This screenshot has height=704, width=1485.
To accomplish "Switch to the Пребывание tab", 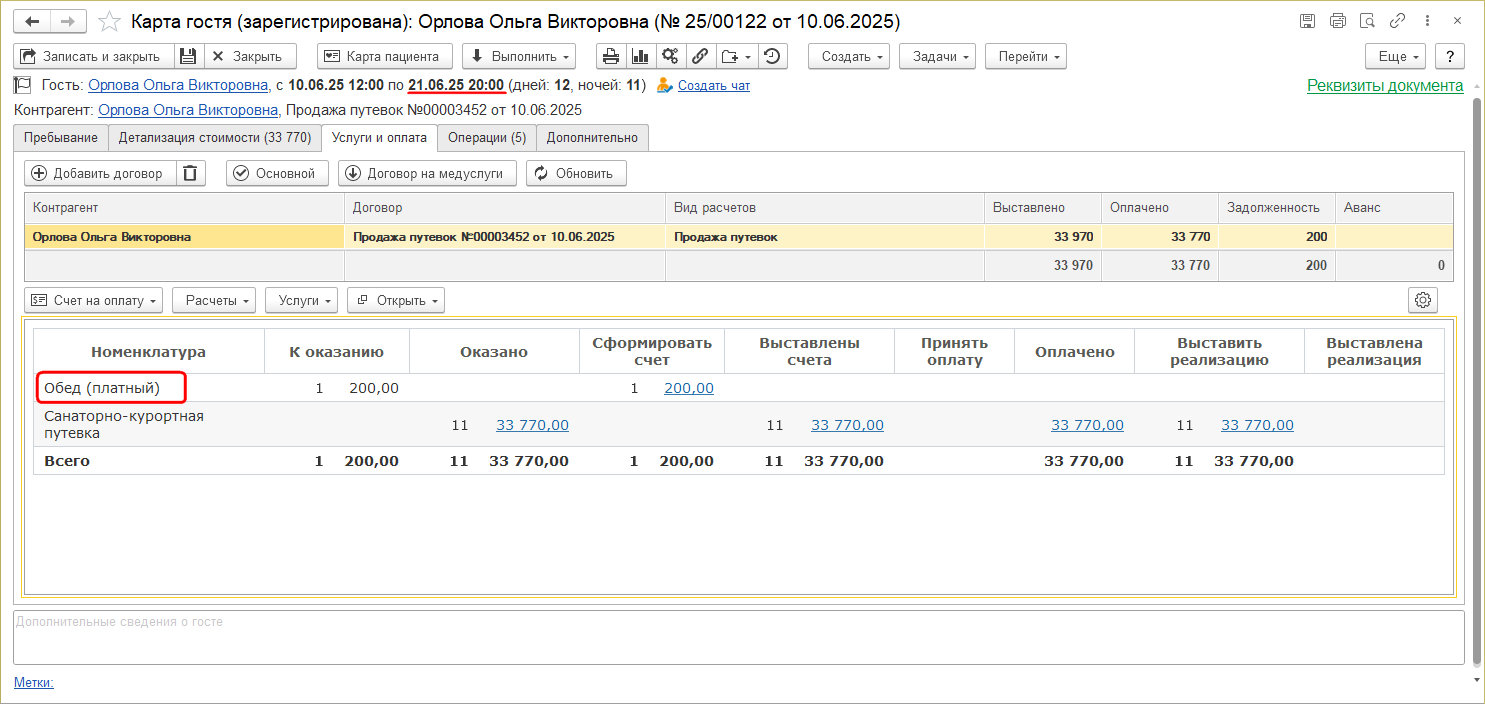I will coord(61,137).
